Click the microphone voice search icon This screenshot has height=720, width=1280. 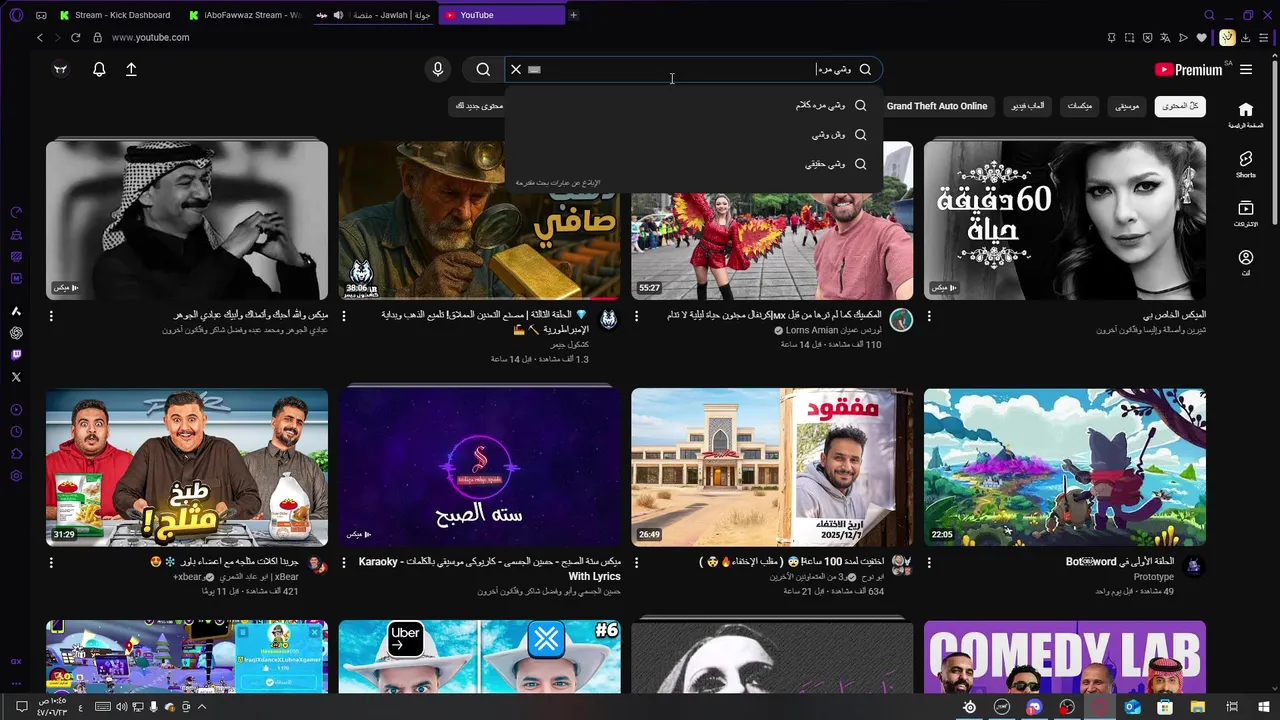437,69
